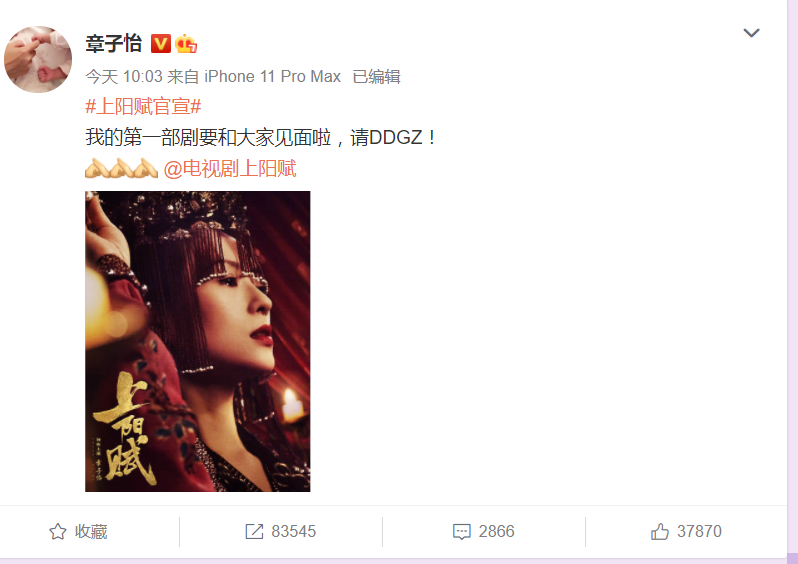Click the thumbs-up like icon
Screen dimensions: 798x564
click(x=660, y=531)
